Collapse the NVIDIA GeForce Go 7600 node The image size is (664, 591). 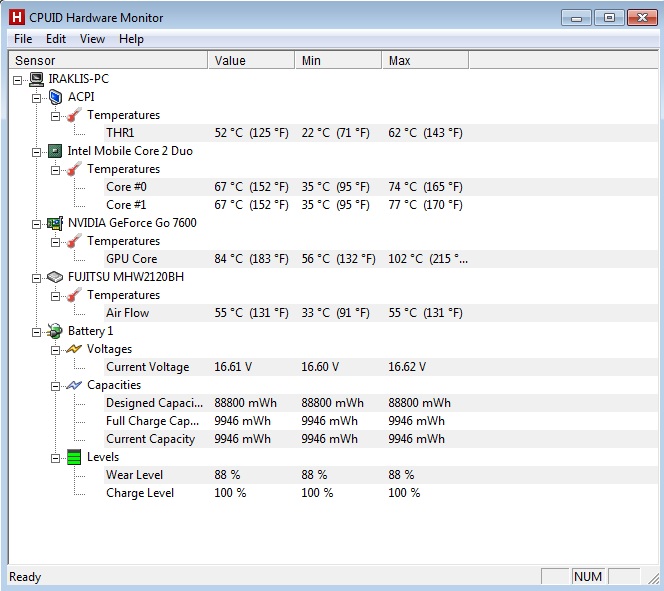pos(37,223)
